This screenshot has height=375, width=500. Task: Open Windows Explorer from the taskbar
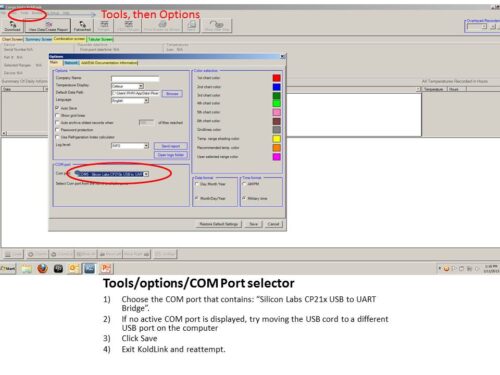point(27,268)
